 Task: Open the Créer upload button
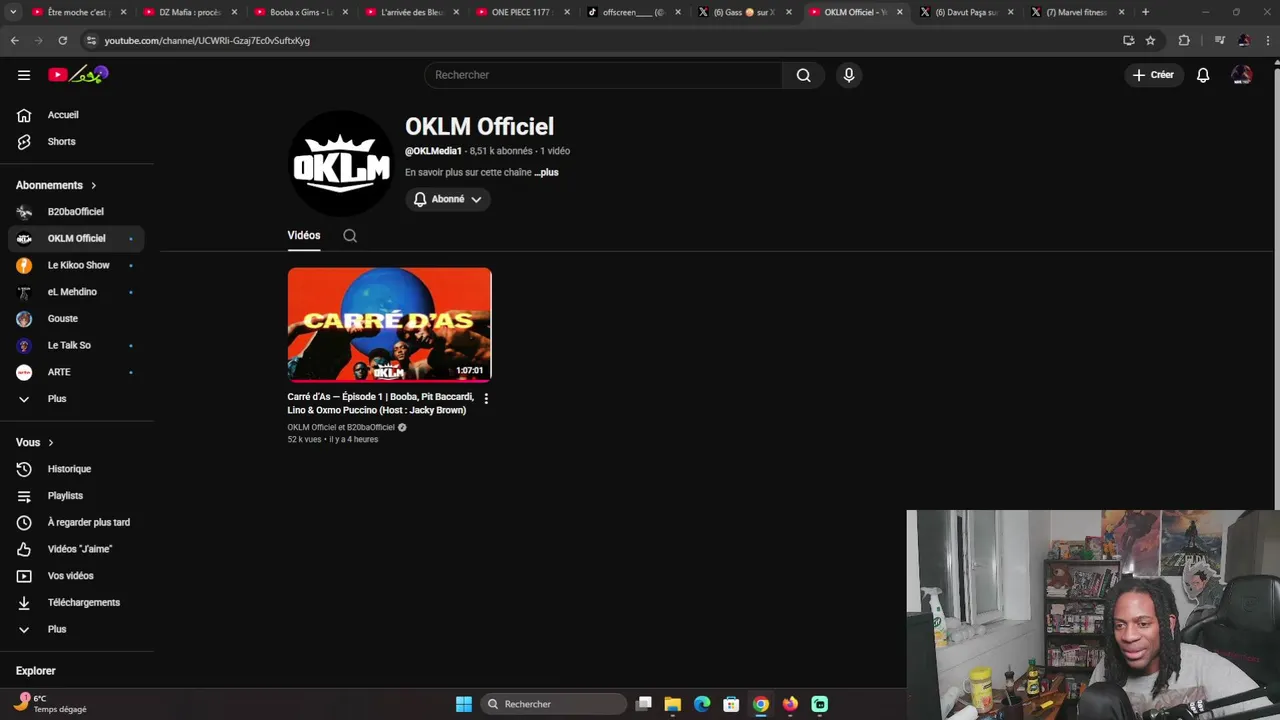click(x=1153, y=75)
